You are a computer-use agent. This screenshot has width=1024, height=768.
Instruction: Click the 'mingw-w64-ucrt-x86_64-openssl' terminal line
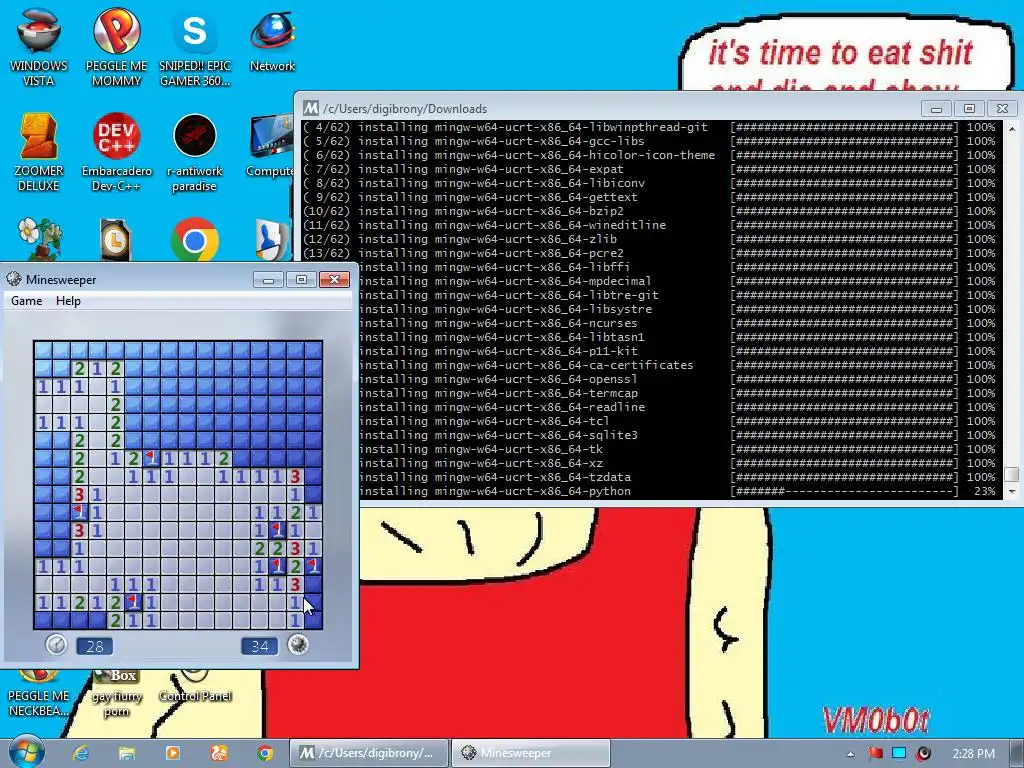coord(536,379)
